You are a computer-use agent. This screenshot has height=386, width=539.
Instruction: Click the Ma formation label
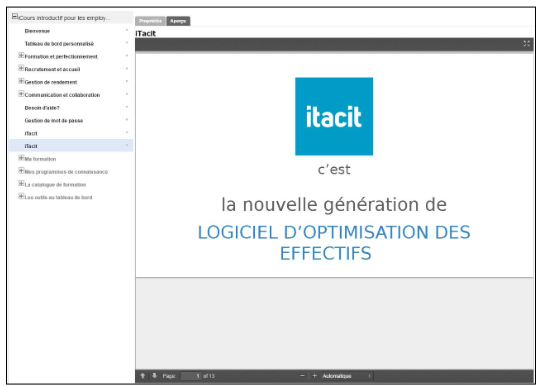click(40, 159)
